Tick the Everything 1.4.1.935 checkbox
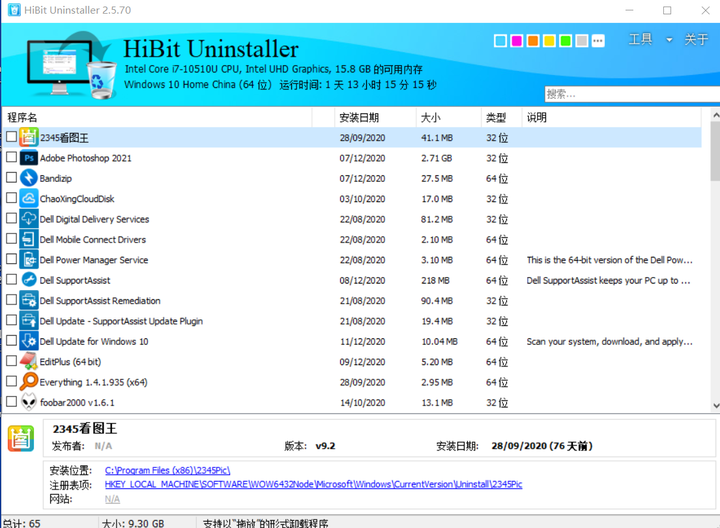The width and height of the screenshot is (720, 528). click(x=11, y=381)
